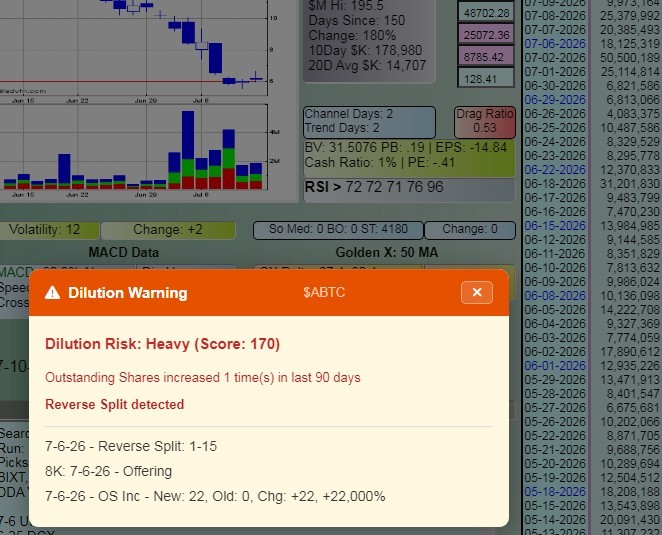
Task: Click the Channel Days / Trend Days box
Action: [369, 122]
